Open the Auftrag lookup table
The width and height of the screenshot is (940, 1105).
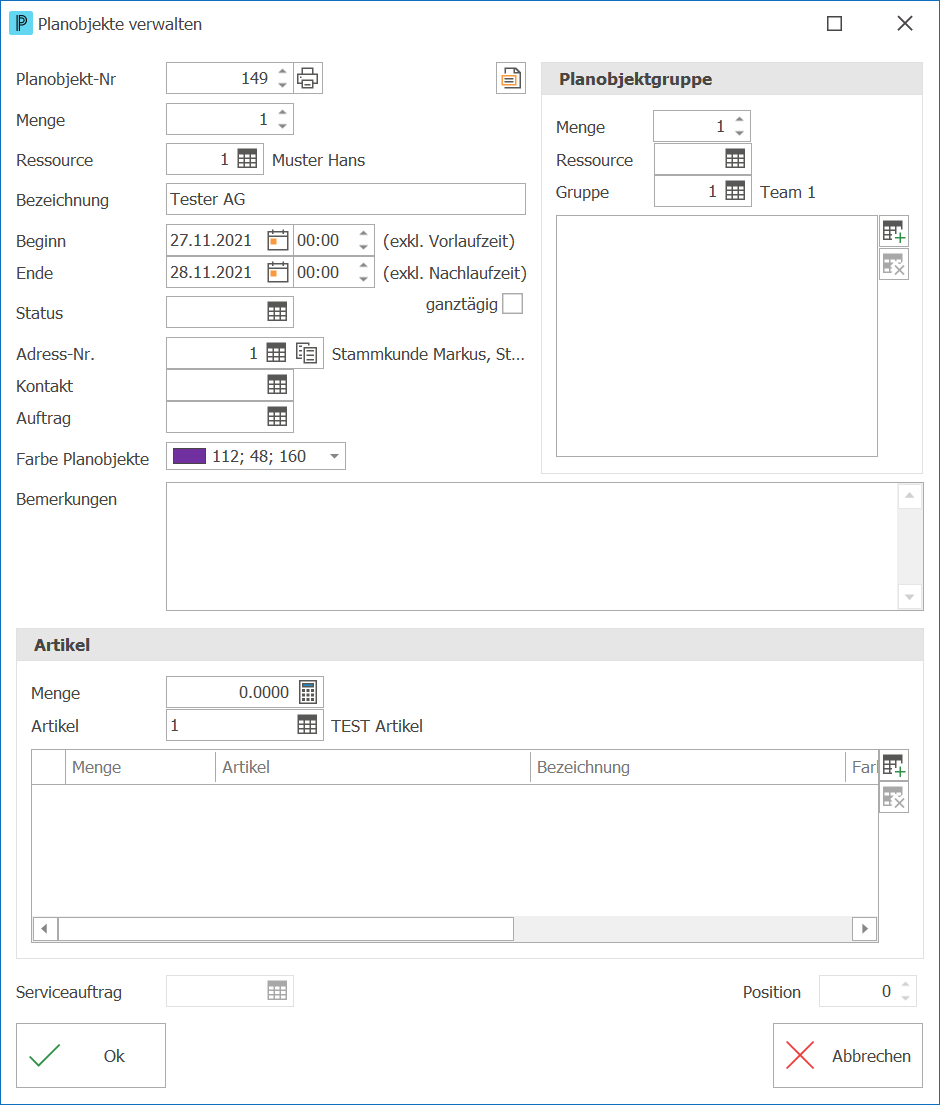point(277,417)
